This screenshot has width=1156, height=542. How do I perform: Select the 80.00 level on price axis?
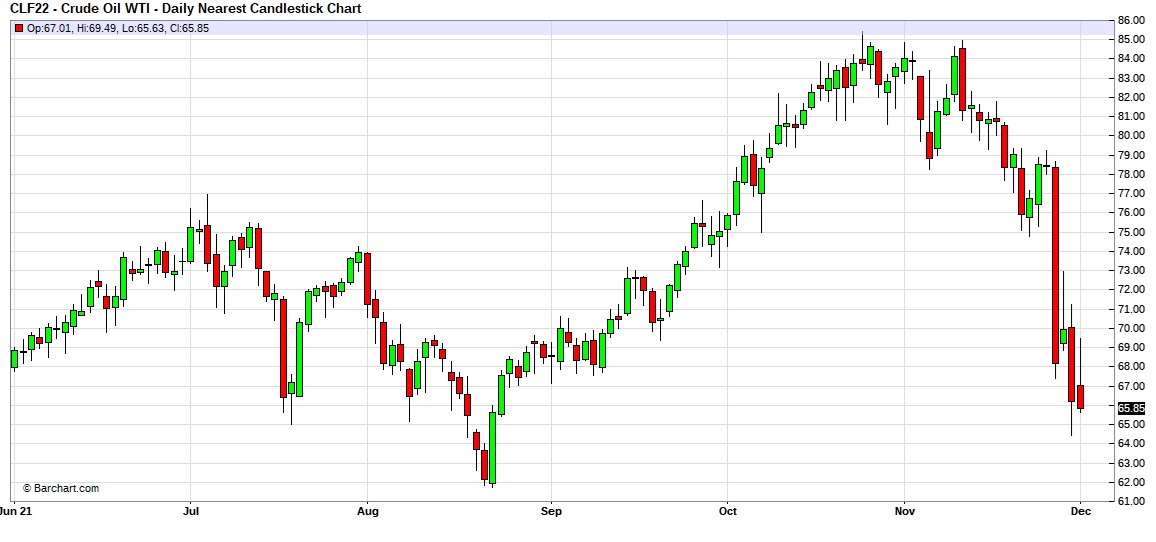1131,136
